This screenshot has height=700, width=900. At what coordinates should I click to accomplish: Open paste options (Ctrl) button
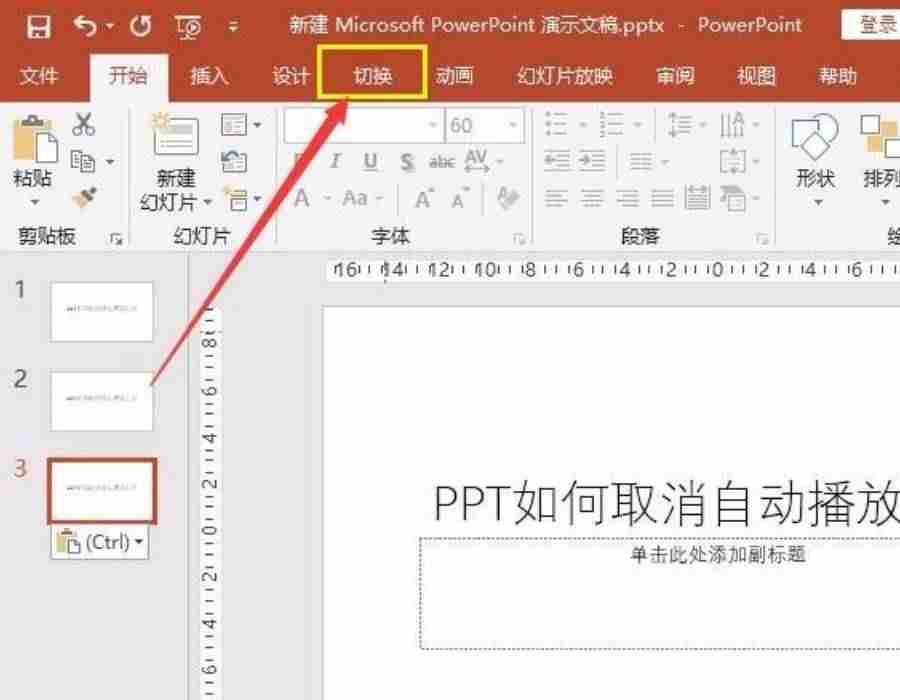(100, 542)
